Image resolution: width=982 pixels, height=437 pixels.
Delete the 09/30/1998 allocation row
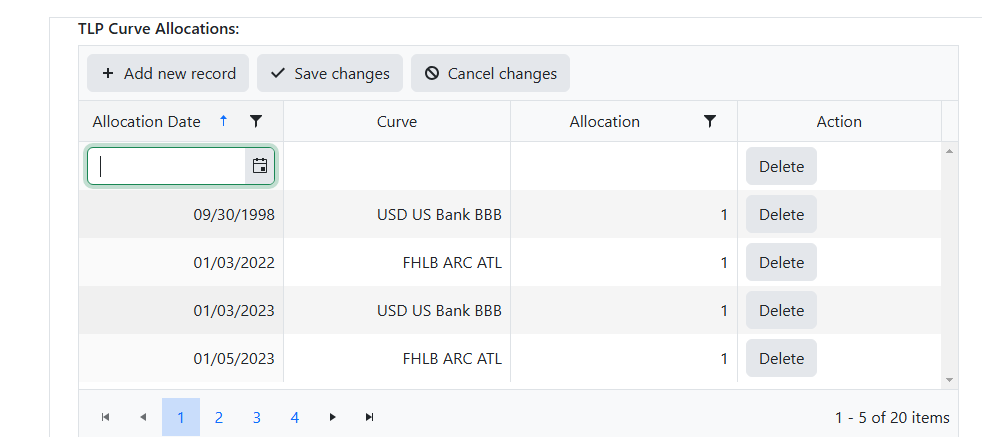coord(781,214)
